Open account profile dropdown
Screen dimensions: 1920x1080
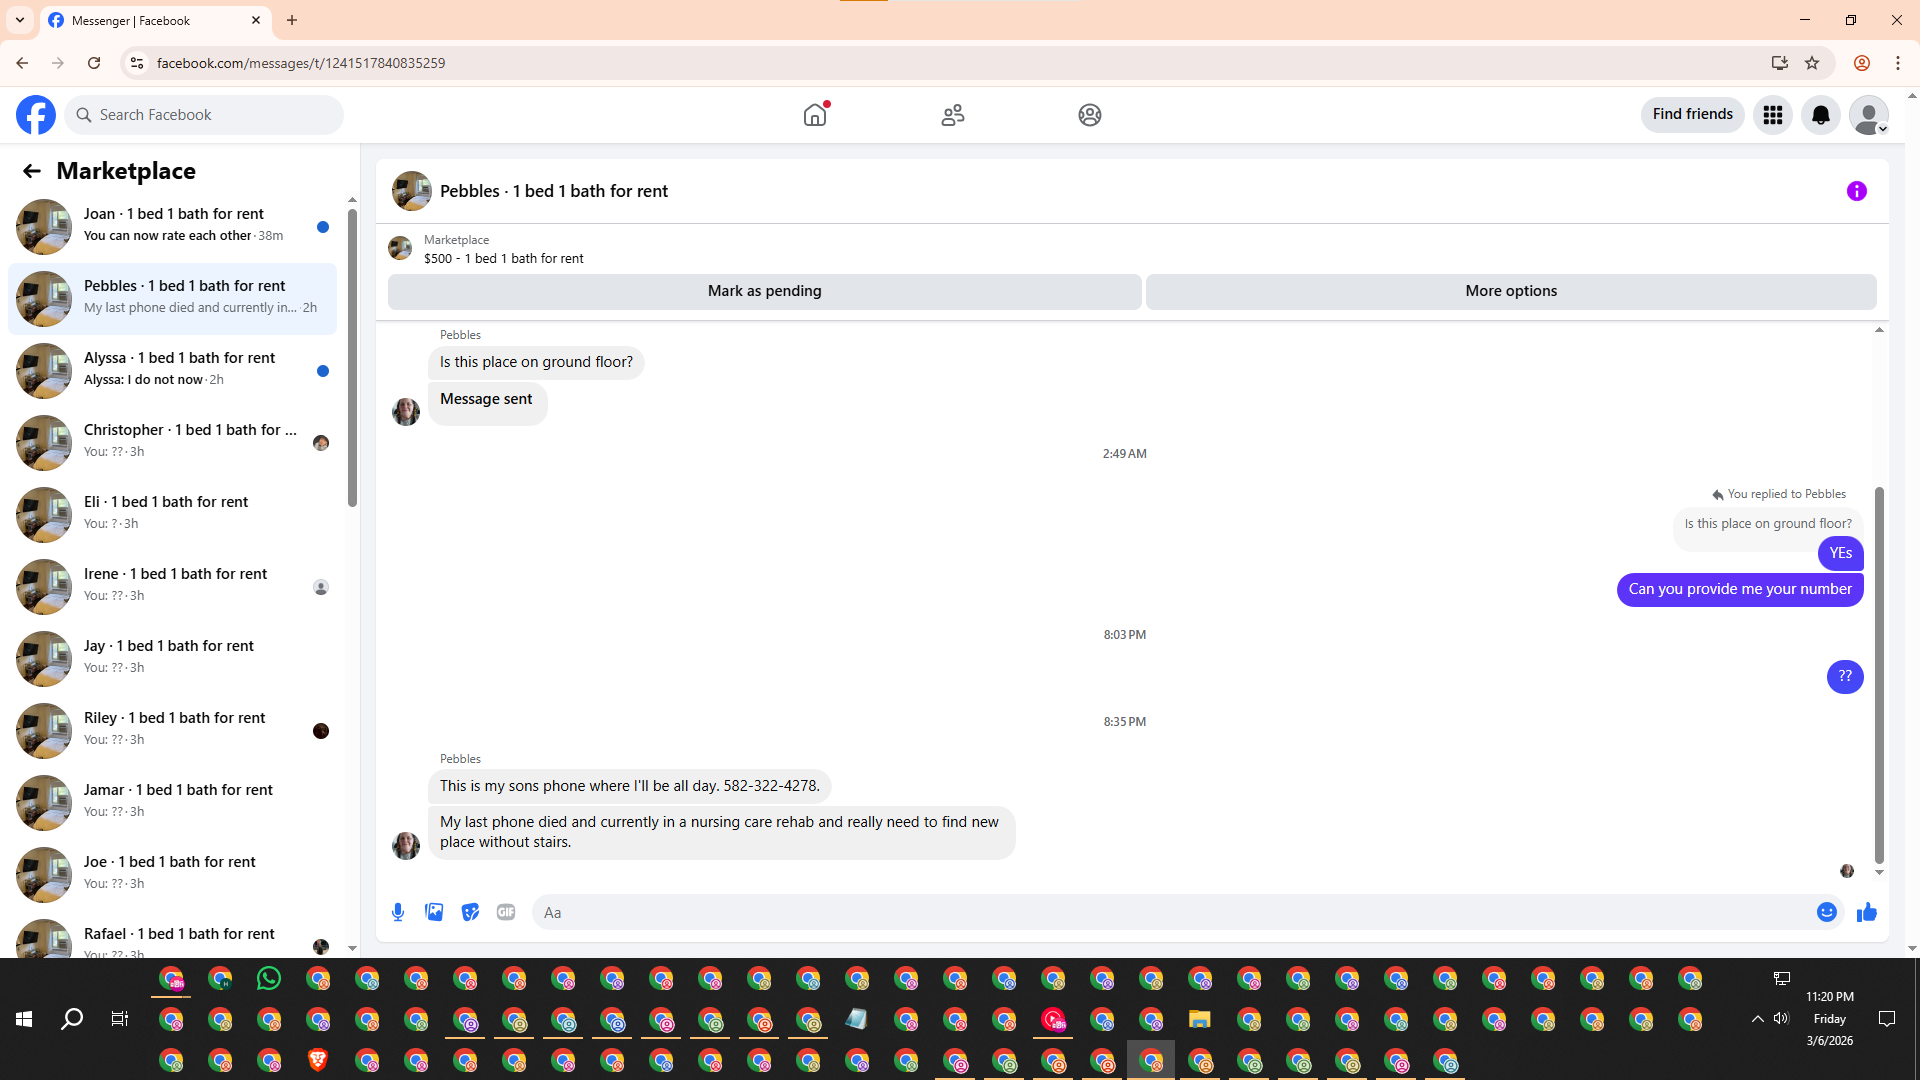(x=1868, y=115)
